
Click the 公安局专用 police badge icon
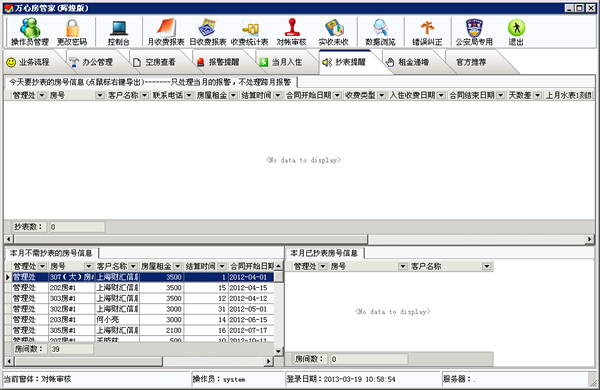click(x=474, y=32)
